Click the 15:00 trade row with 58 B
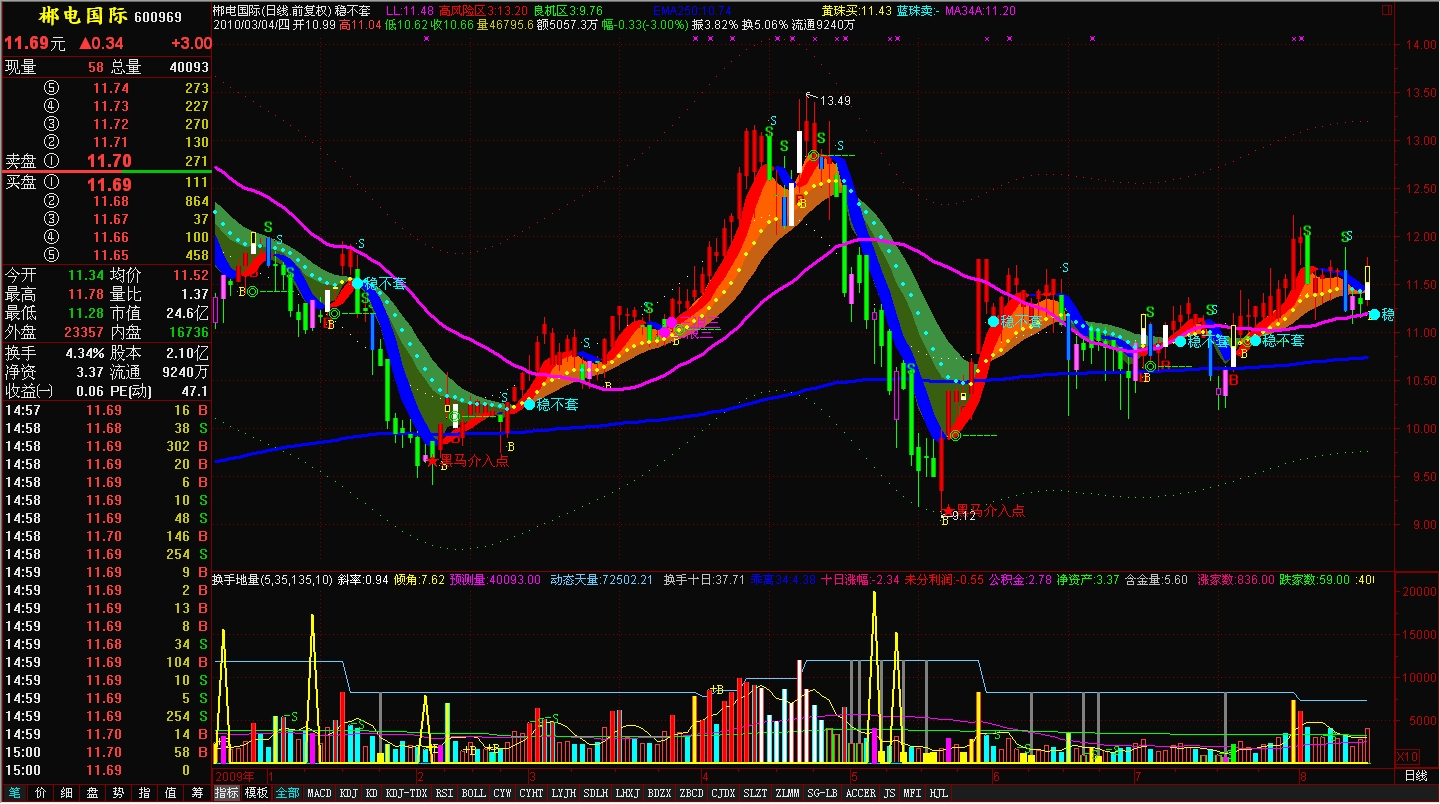 [106, 752]
